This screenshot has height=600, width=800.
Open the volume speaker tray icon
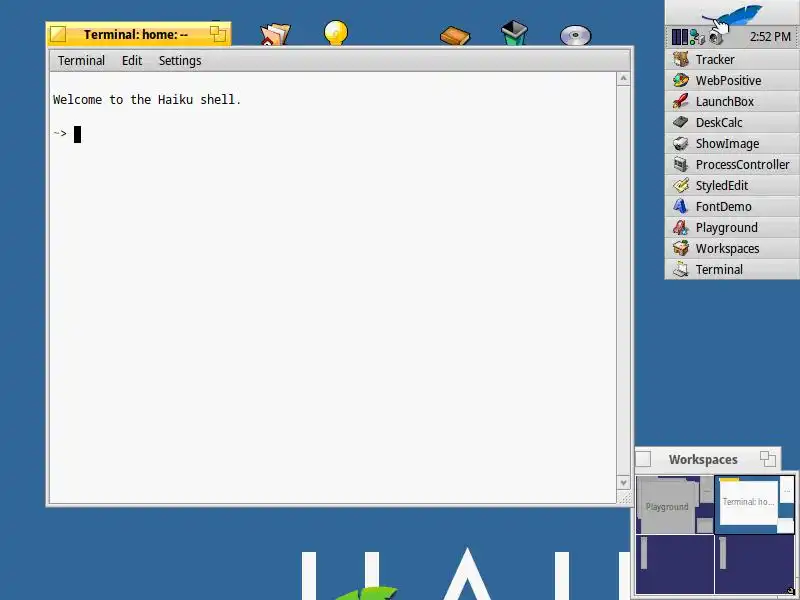(716, 37)
